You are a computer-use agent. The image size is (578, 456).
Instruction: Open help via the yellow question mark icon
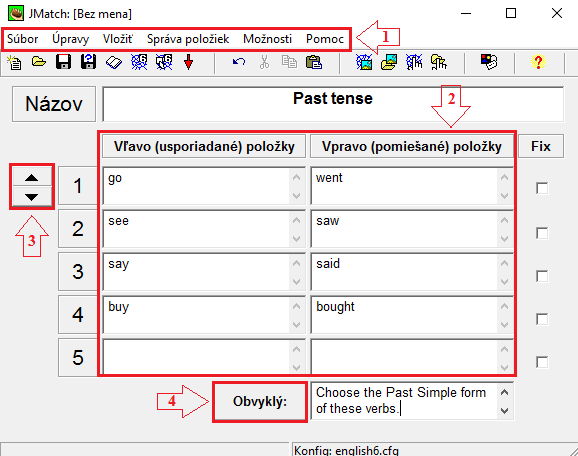pyautogui.click(x=538, y=62)
